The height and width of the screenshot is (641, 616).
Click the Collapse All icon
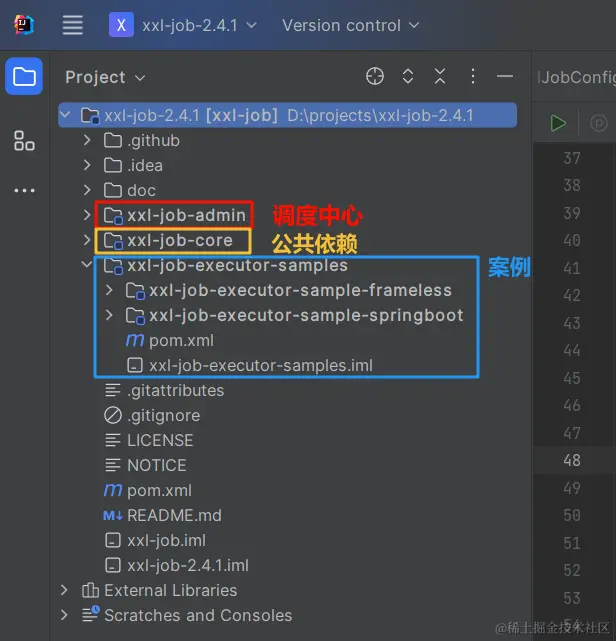coord(440,76)
